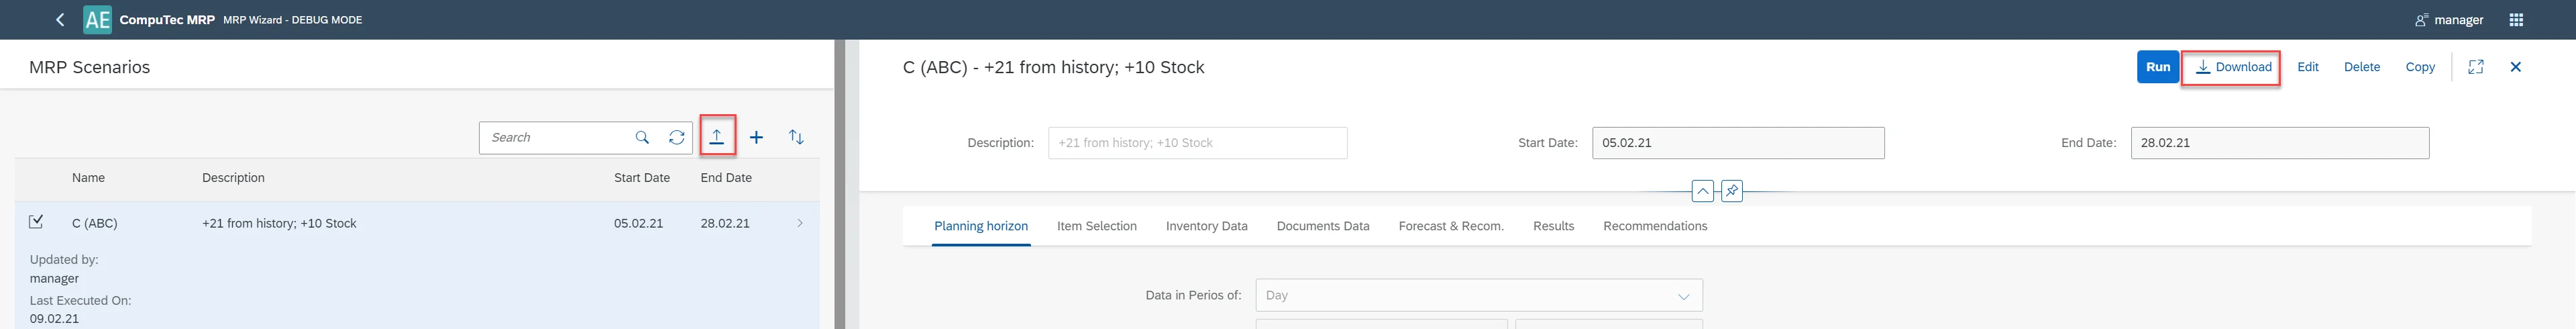This screenshot has height=329, width=2576.
Task: Pin the scenario header
Action: tap(1732, 190)
